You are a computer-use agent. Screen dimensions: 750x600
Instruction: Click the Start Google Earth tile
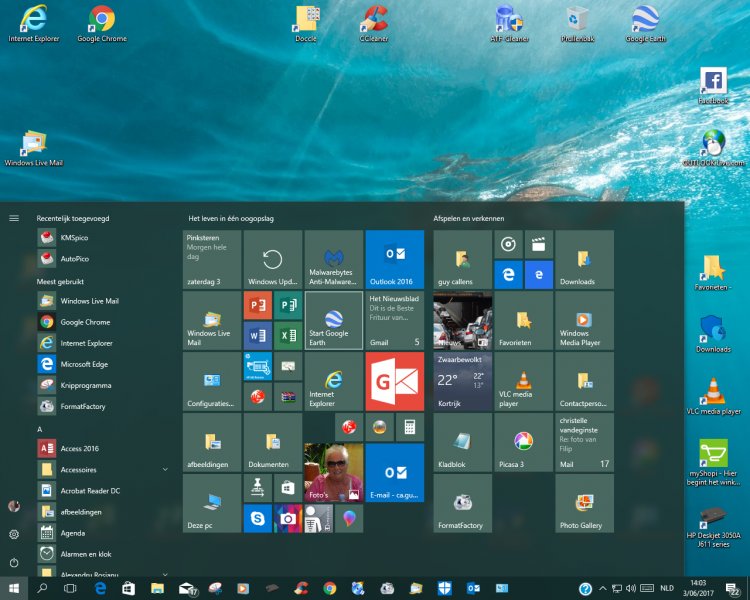coord(333,321)
